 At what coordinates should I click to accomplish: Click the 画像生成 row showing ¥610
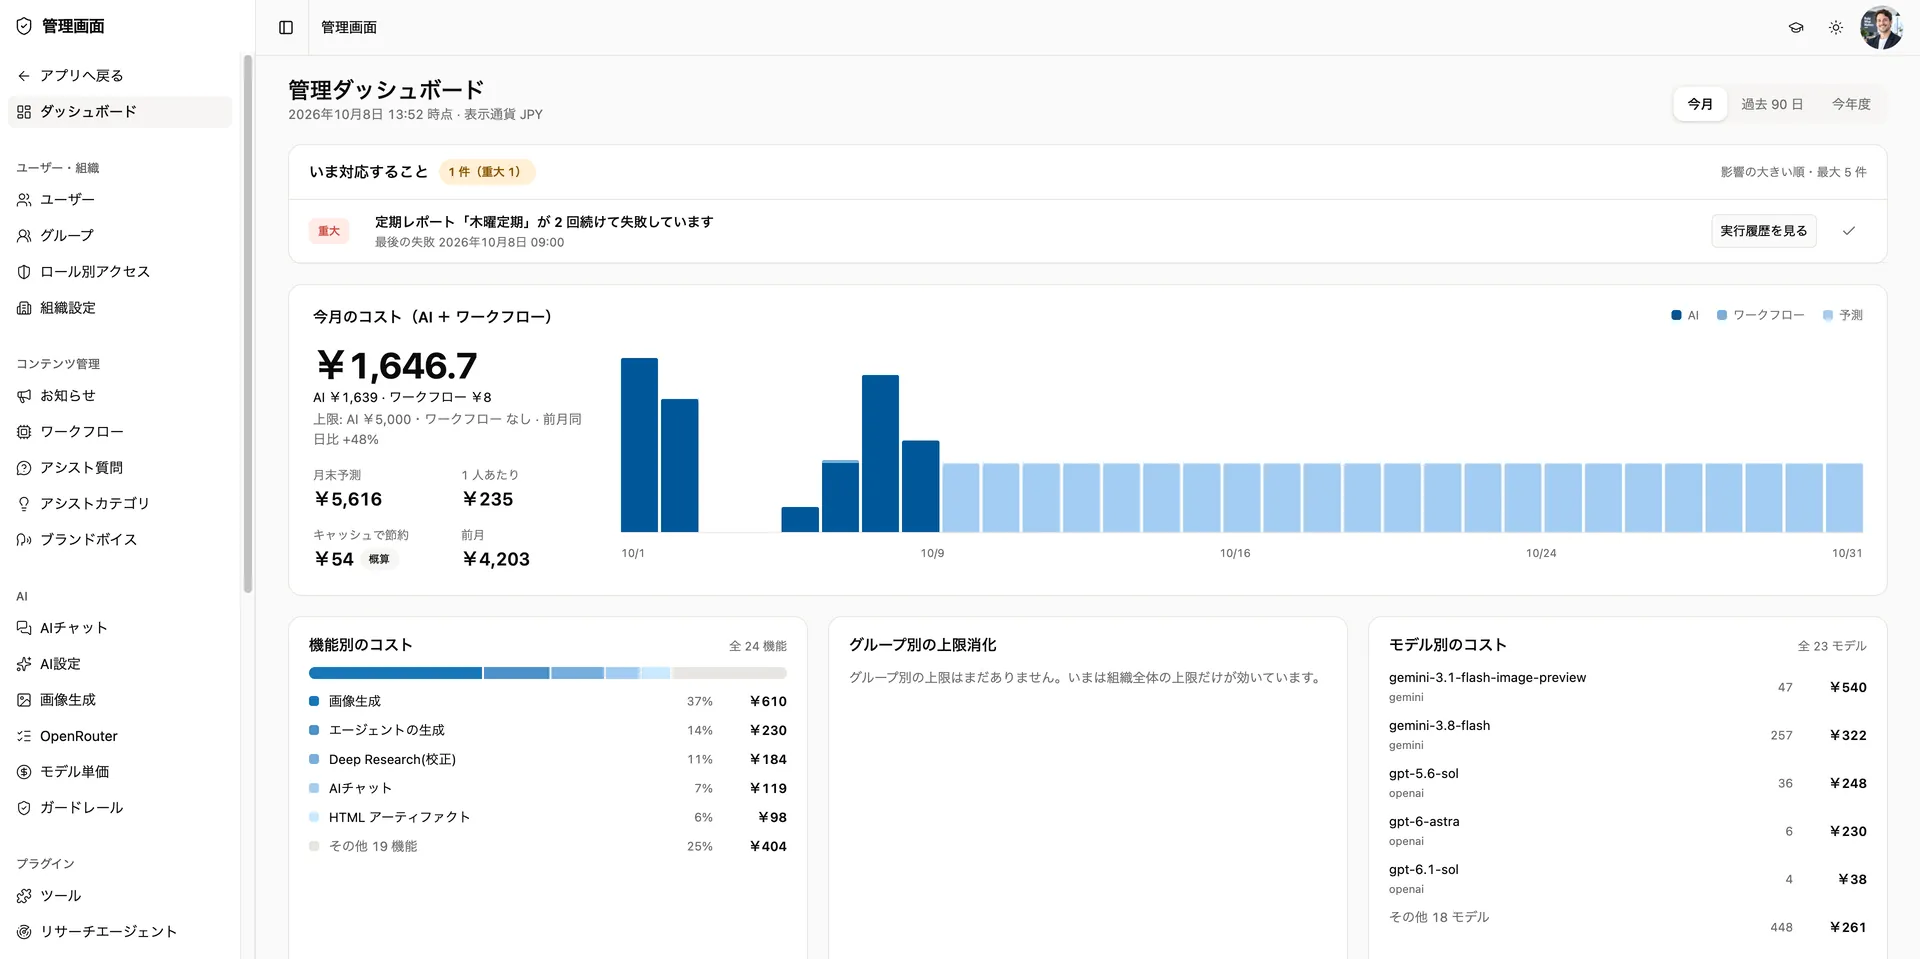click(x=548, y=702)
